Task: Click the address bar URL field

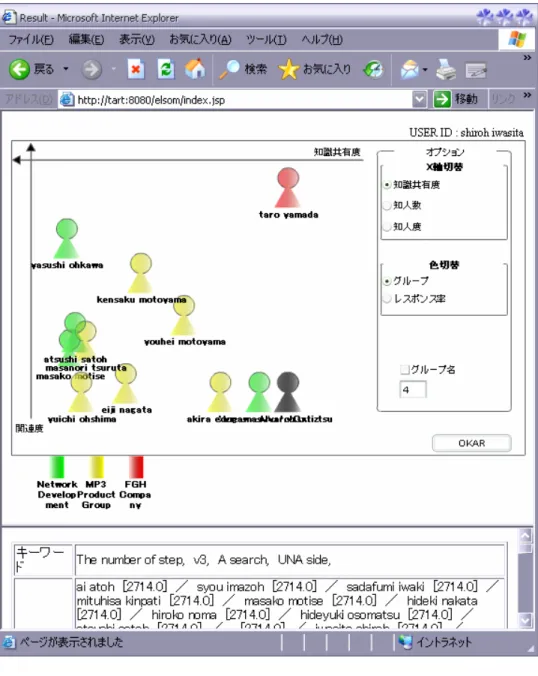Action: tap(244, 100)
